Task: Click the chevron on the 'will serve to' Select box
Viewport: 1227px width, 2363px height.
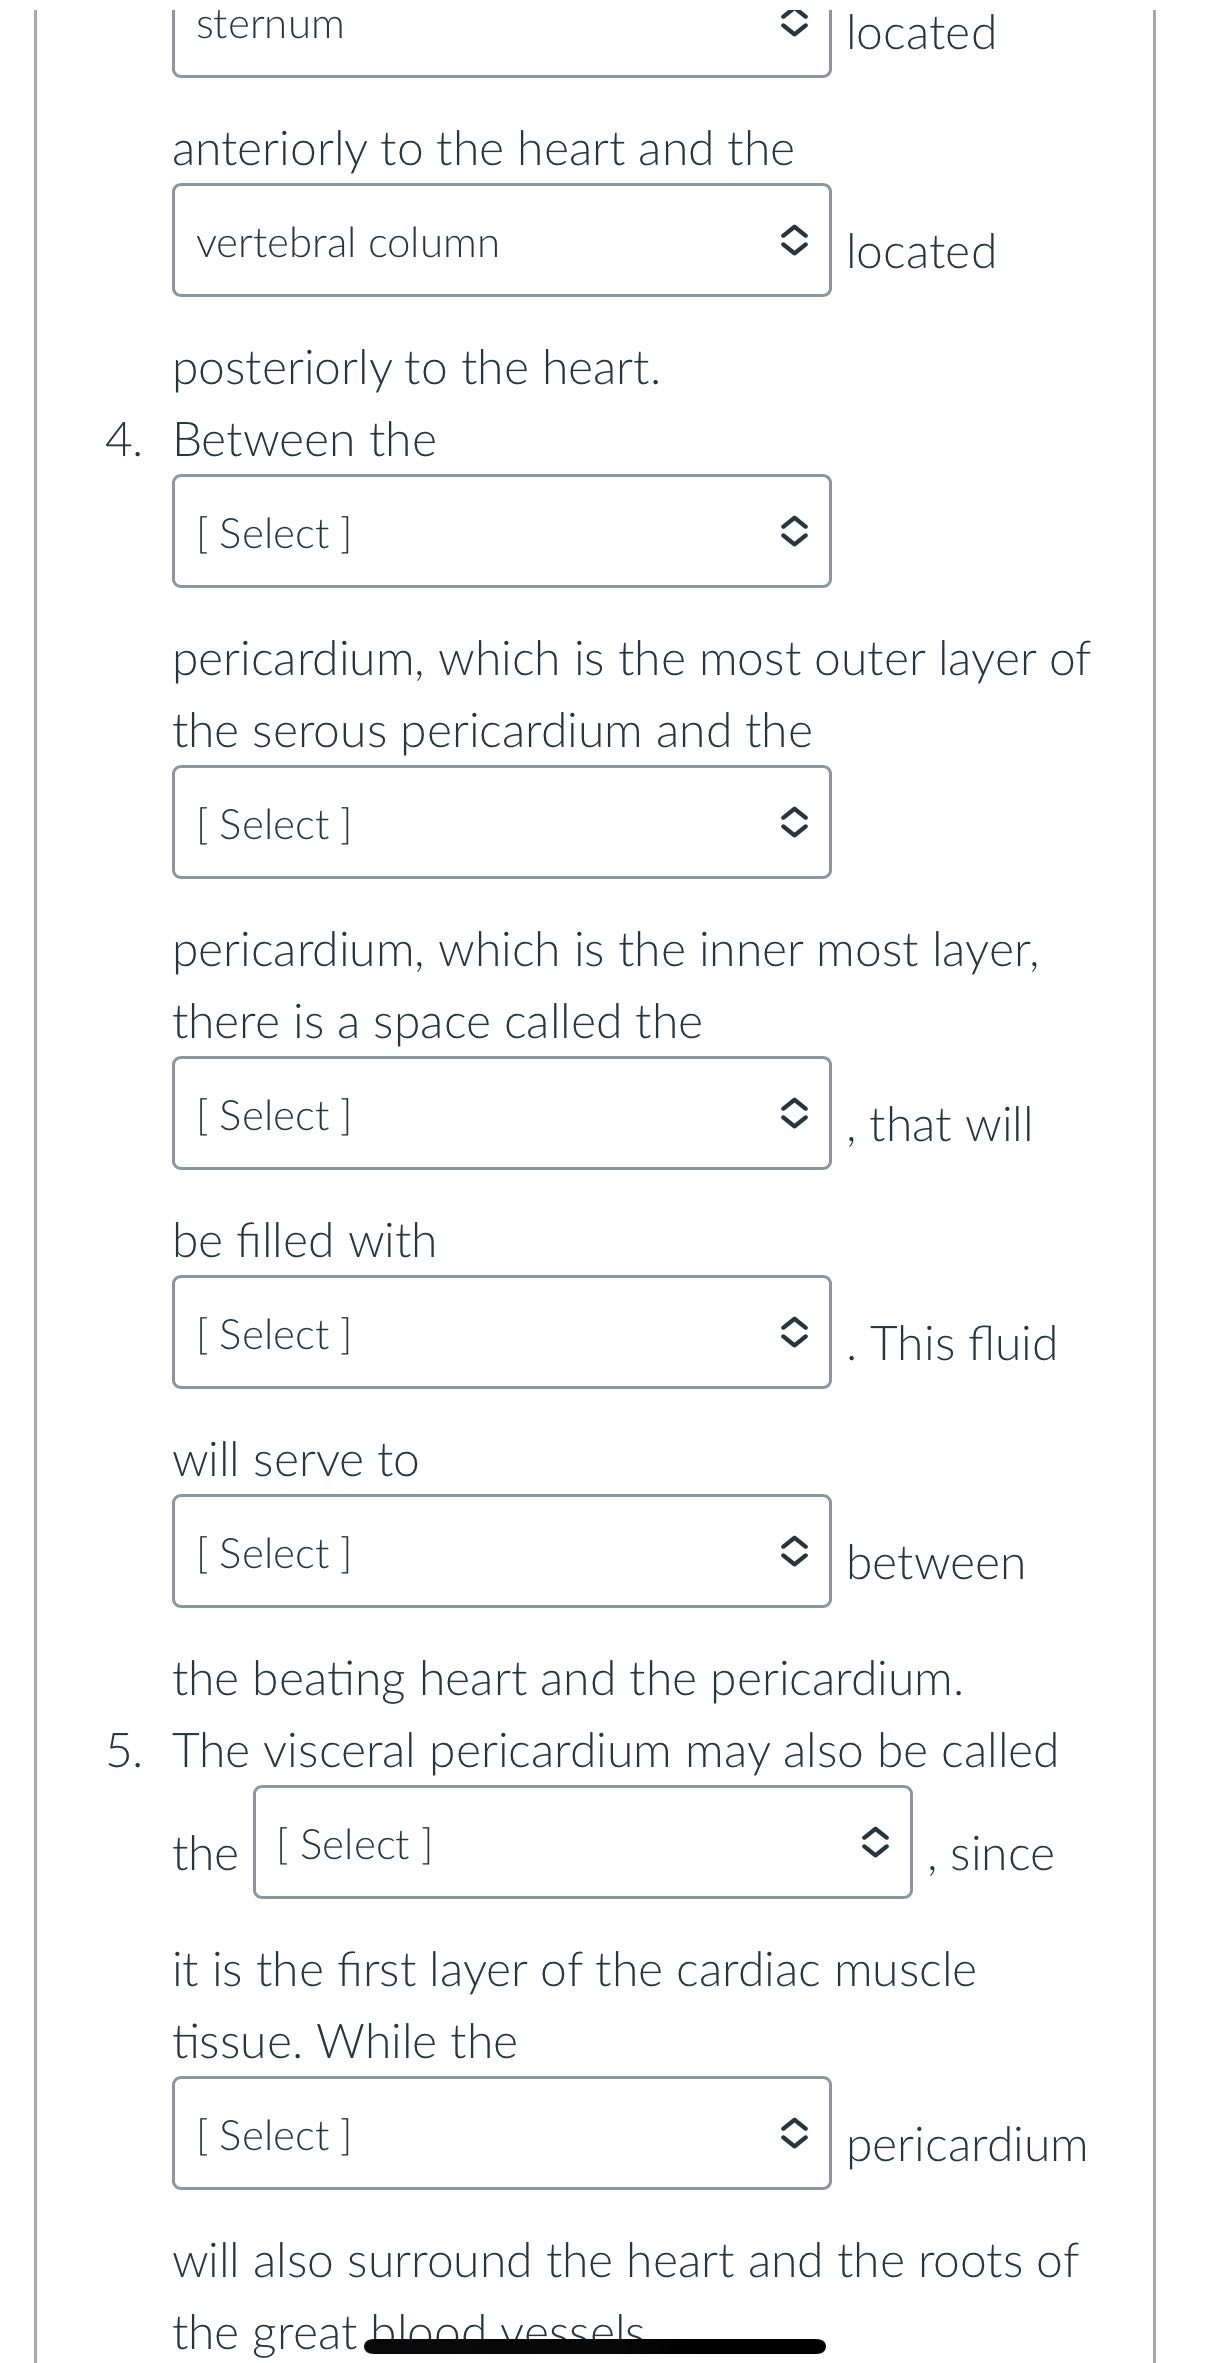Action: click(x=795, y=1551)
